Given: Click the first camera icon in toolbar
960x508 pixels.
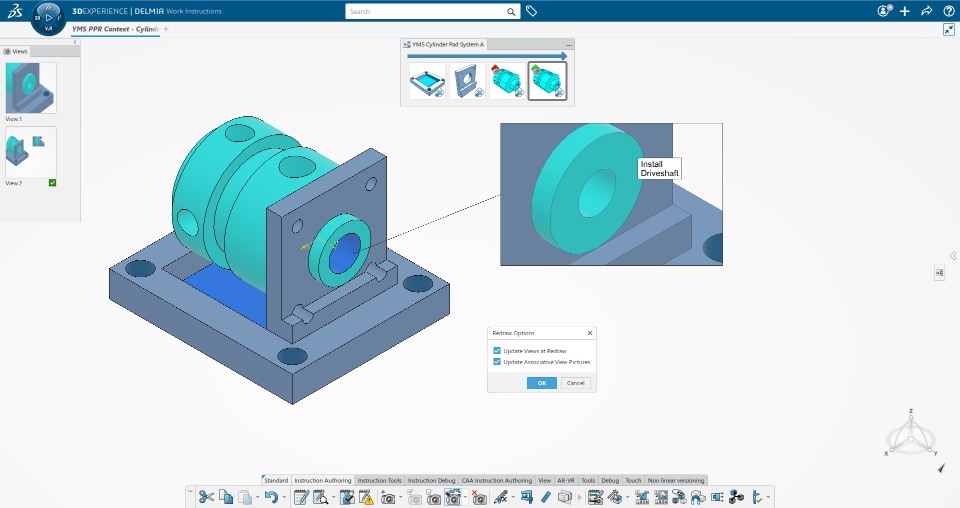Looking at the screenshot, I should click(388, 497).
